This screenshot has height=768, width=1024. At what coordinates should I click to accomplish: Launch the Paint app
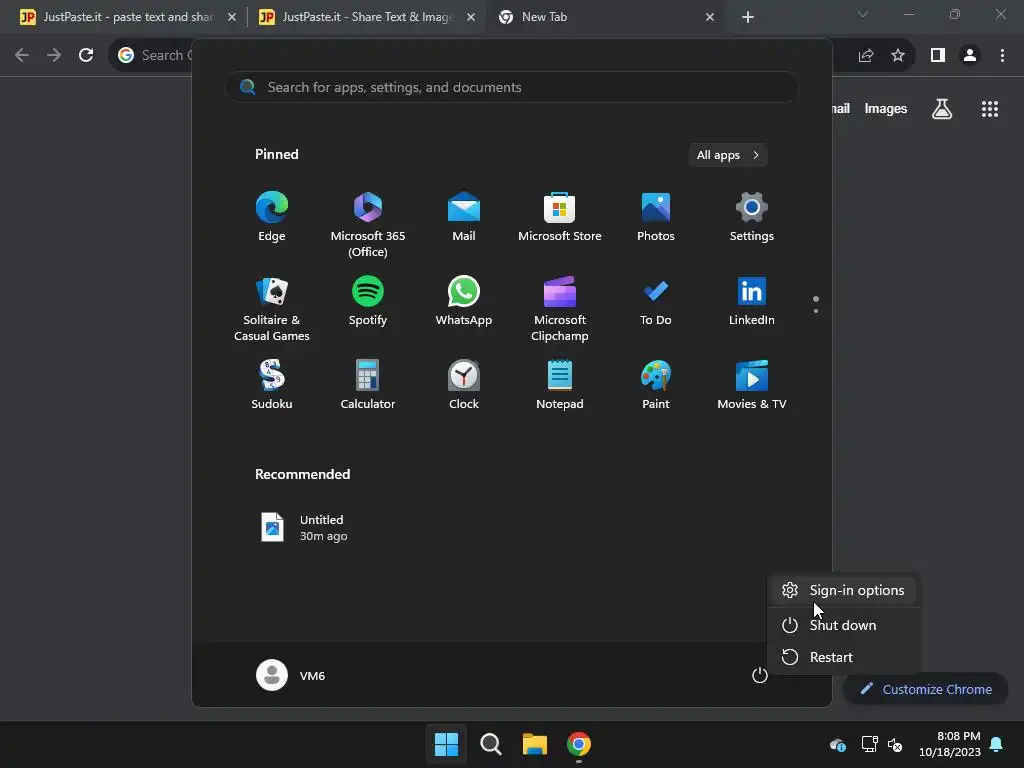click(656, 385)
